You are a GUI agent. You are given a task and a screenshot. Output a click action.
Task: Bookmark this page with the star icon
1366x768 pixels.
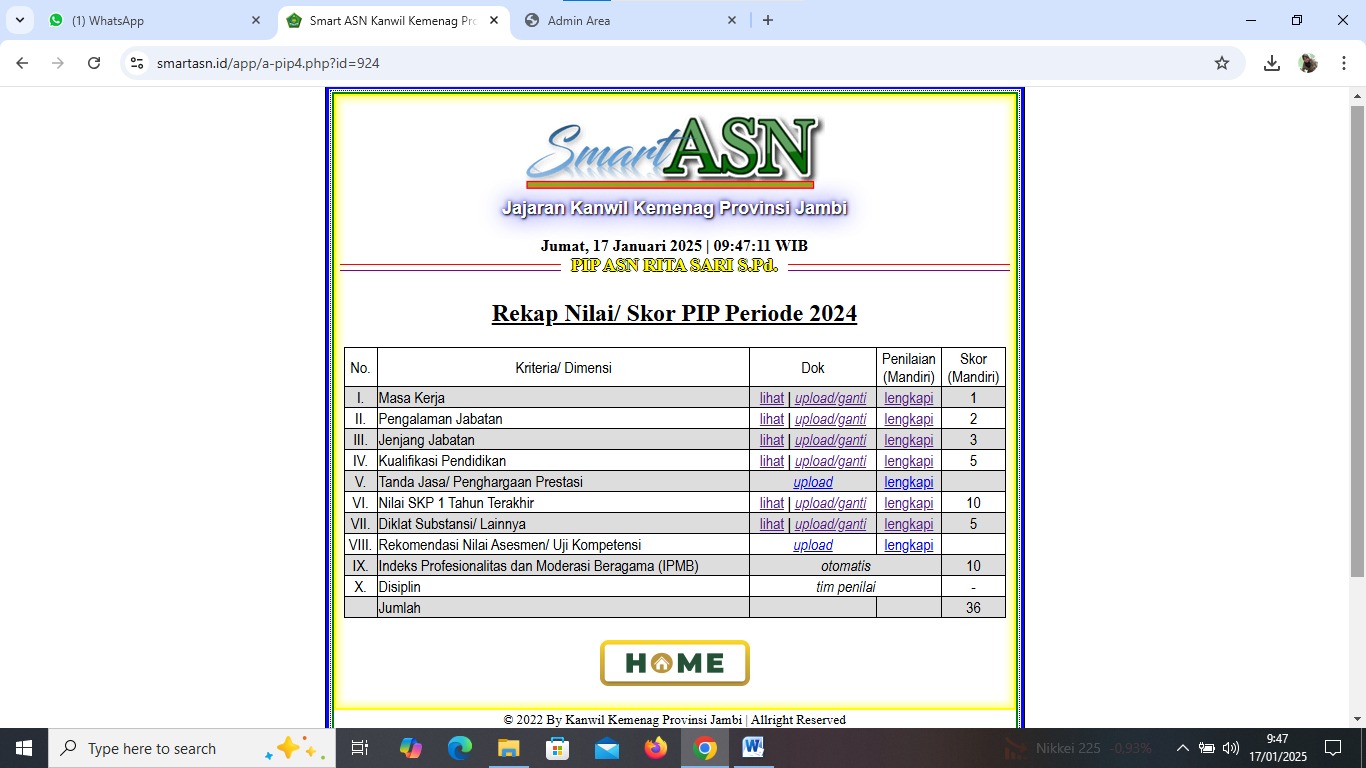point(1221,63)
